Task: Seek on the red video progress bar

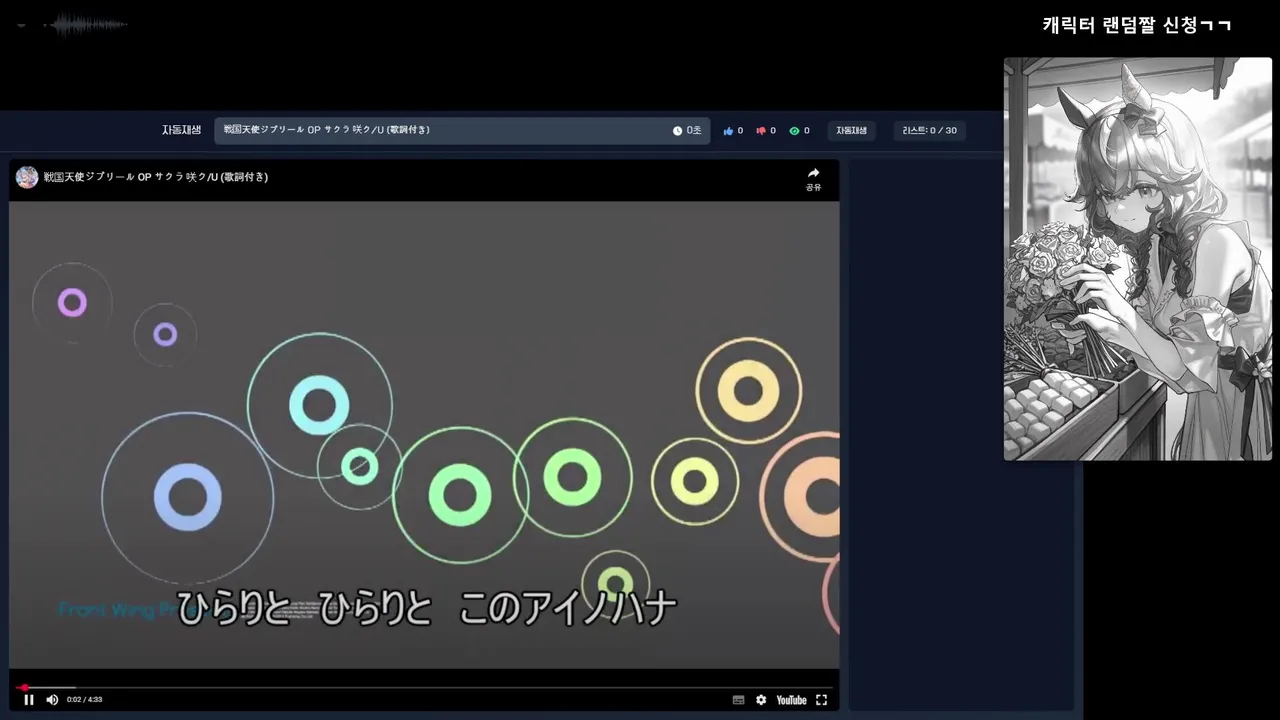Action: pyautogui.click(x=424, y=688)
